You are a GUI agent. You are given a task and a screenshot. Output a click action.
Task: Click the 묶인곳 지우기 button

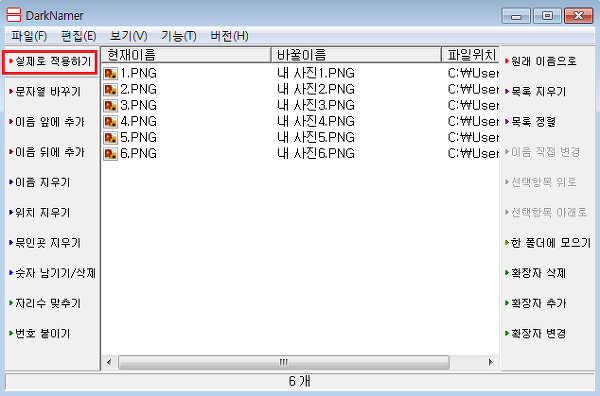pos(45,243)
